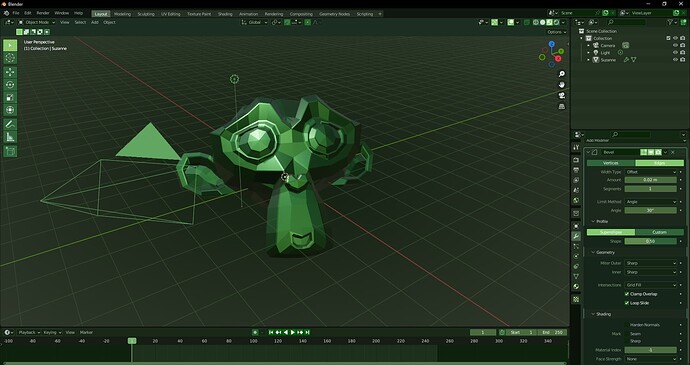Adjust the Amount 0.02 m field

[650, 180]
